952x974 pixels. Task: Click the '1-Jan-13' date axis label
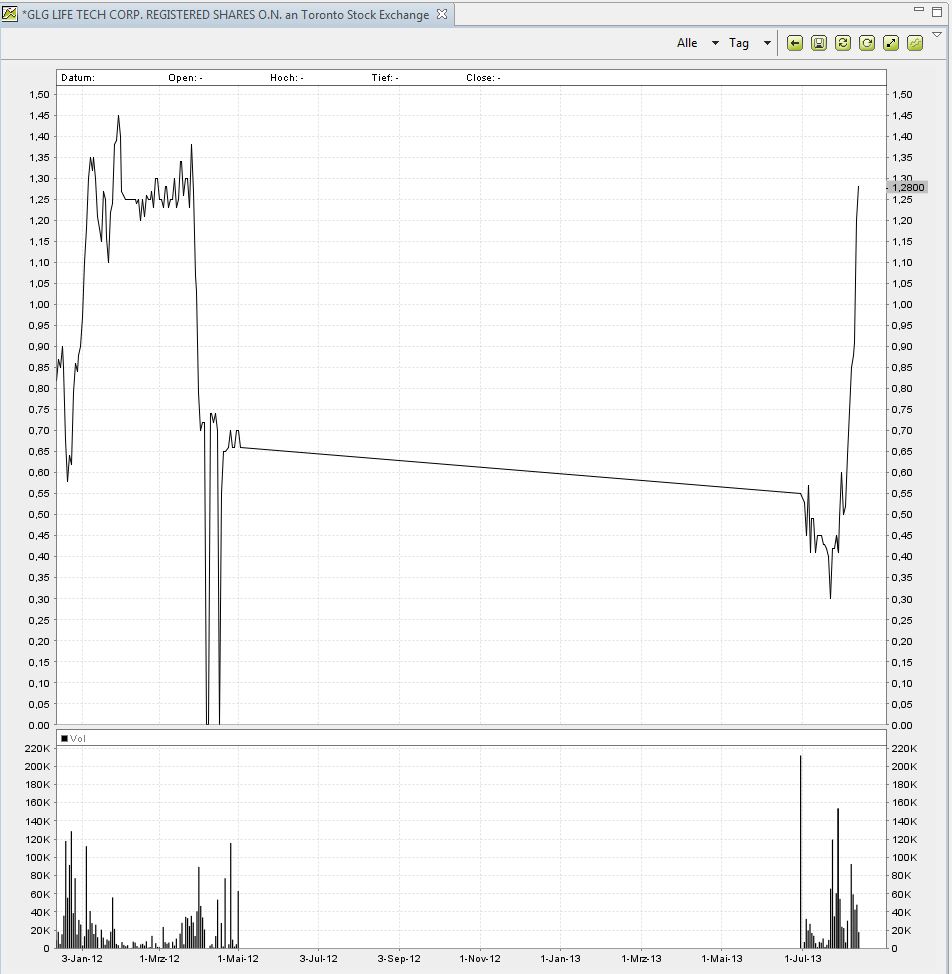click(x=561, y=958)
